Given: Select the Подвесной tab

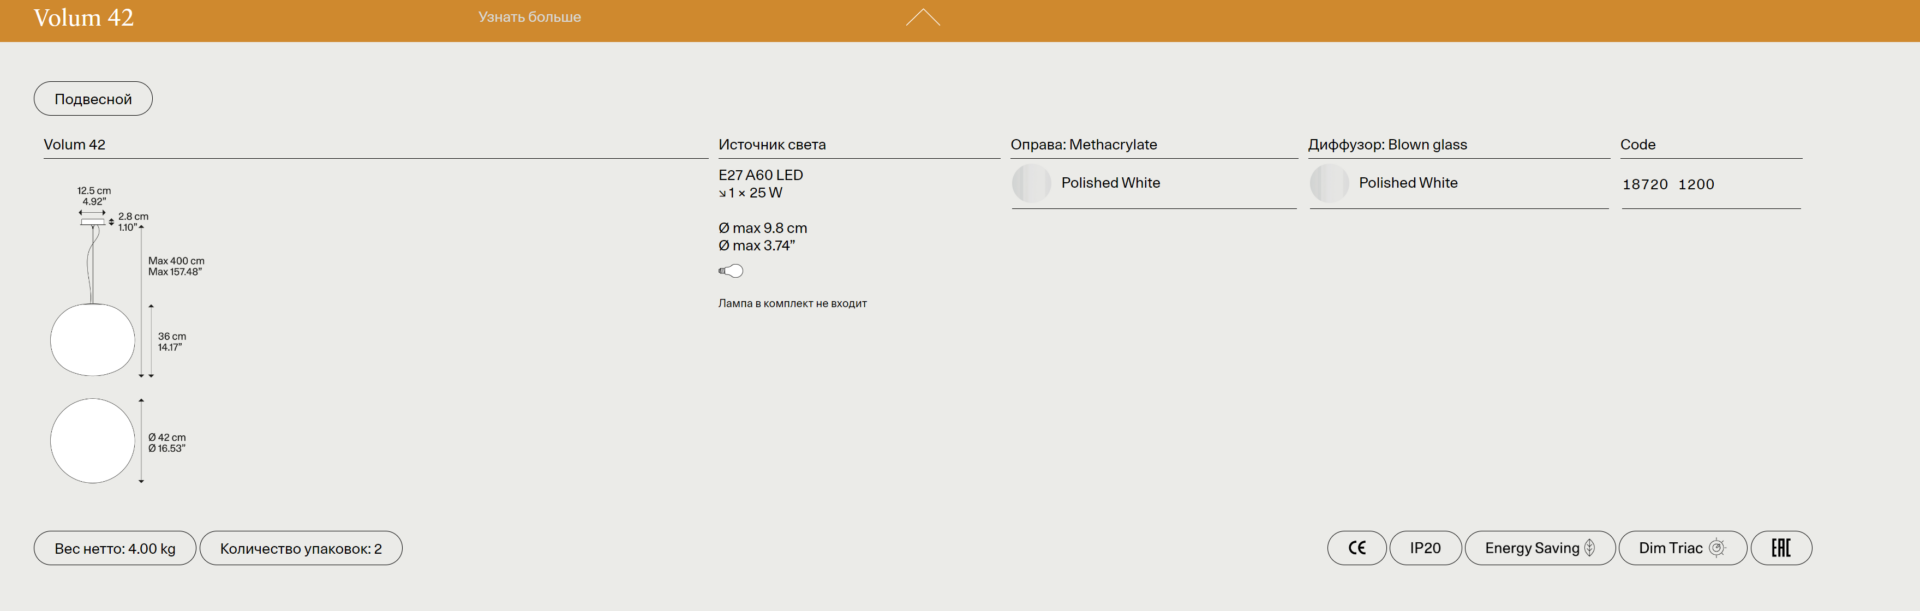Looking at the screenshot, I should 93,99.
